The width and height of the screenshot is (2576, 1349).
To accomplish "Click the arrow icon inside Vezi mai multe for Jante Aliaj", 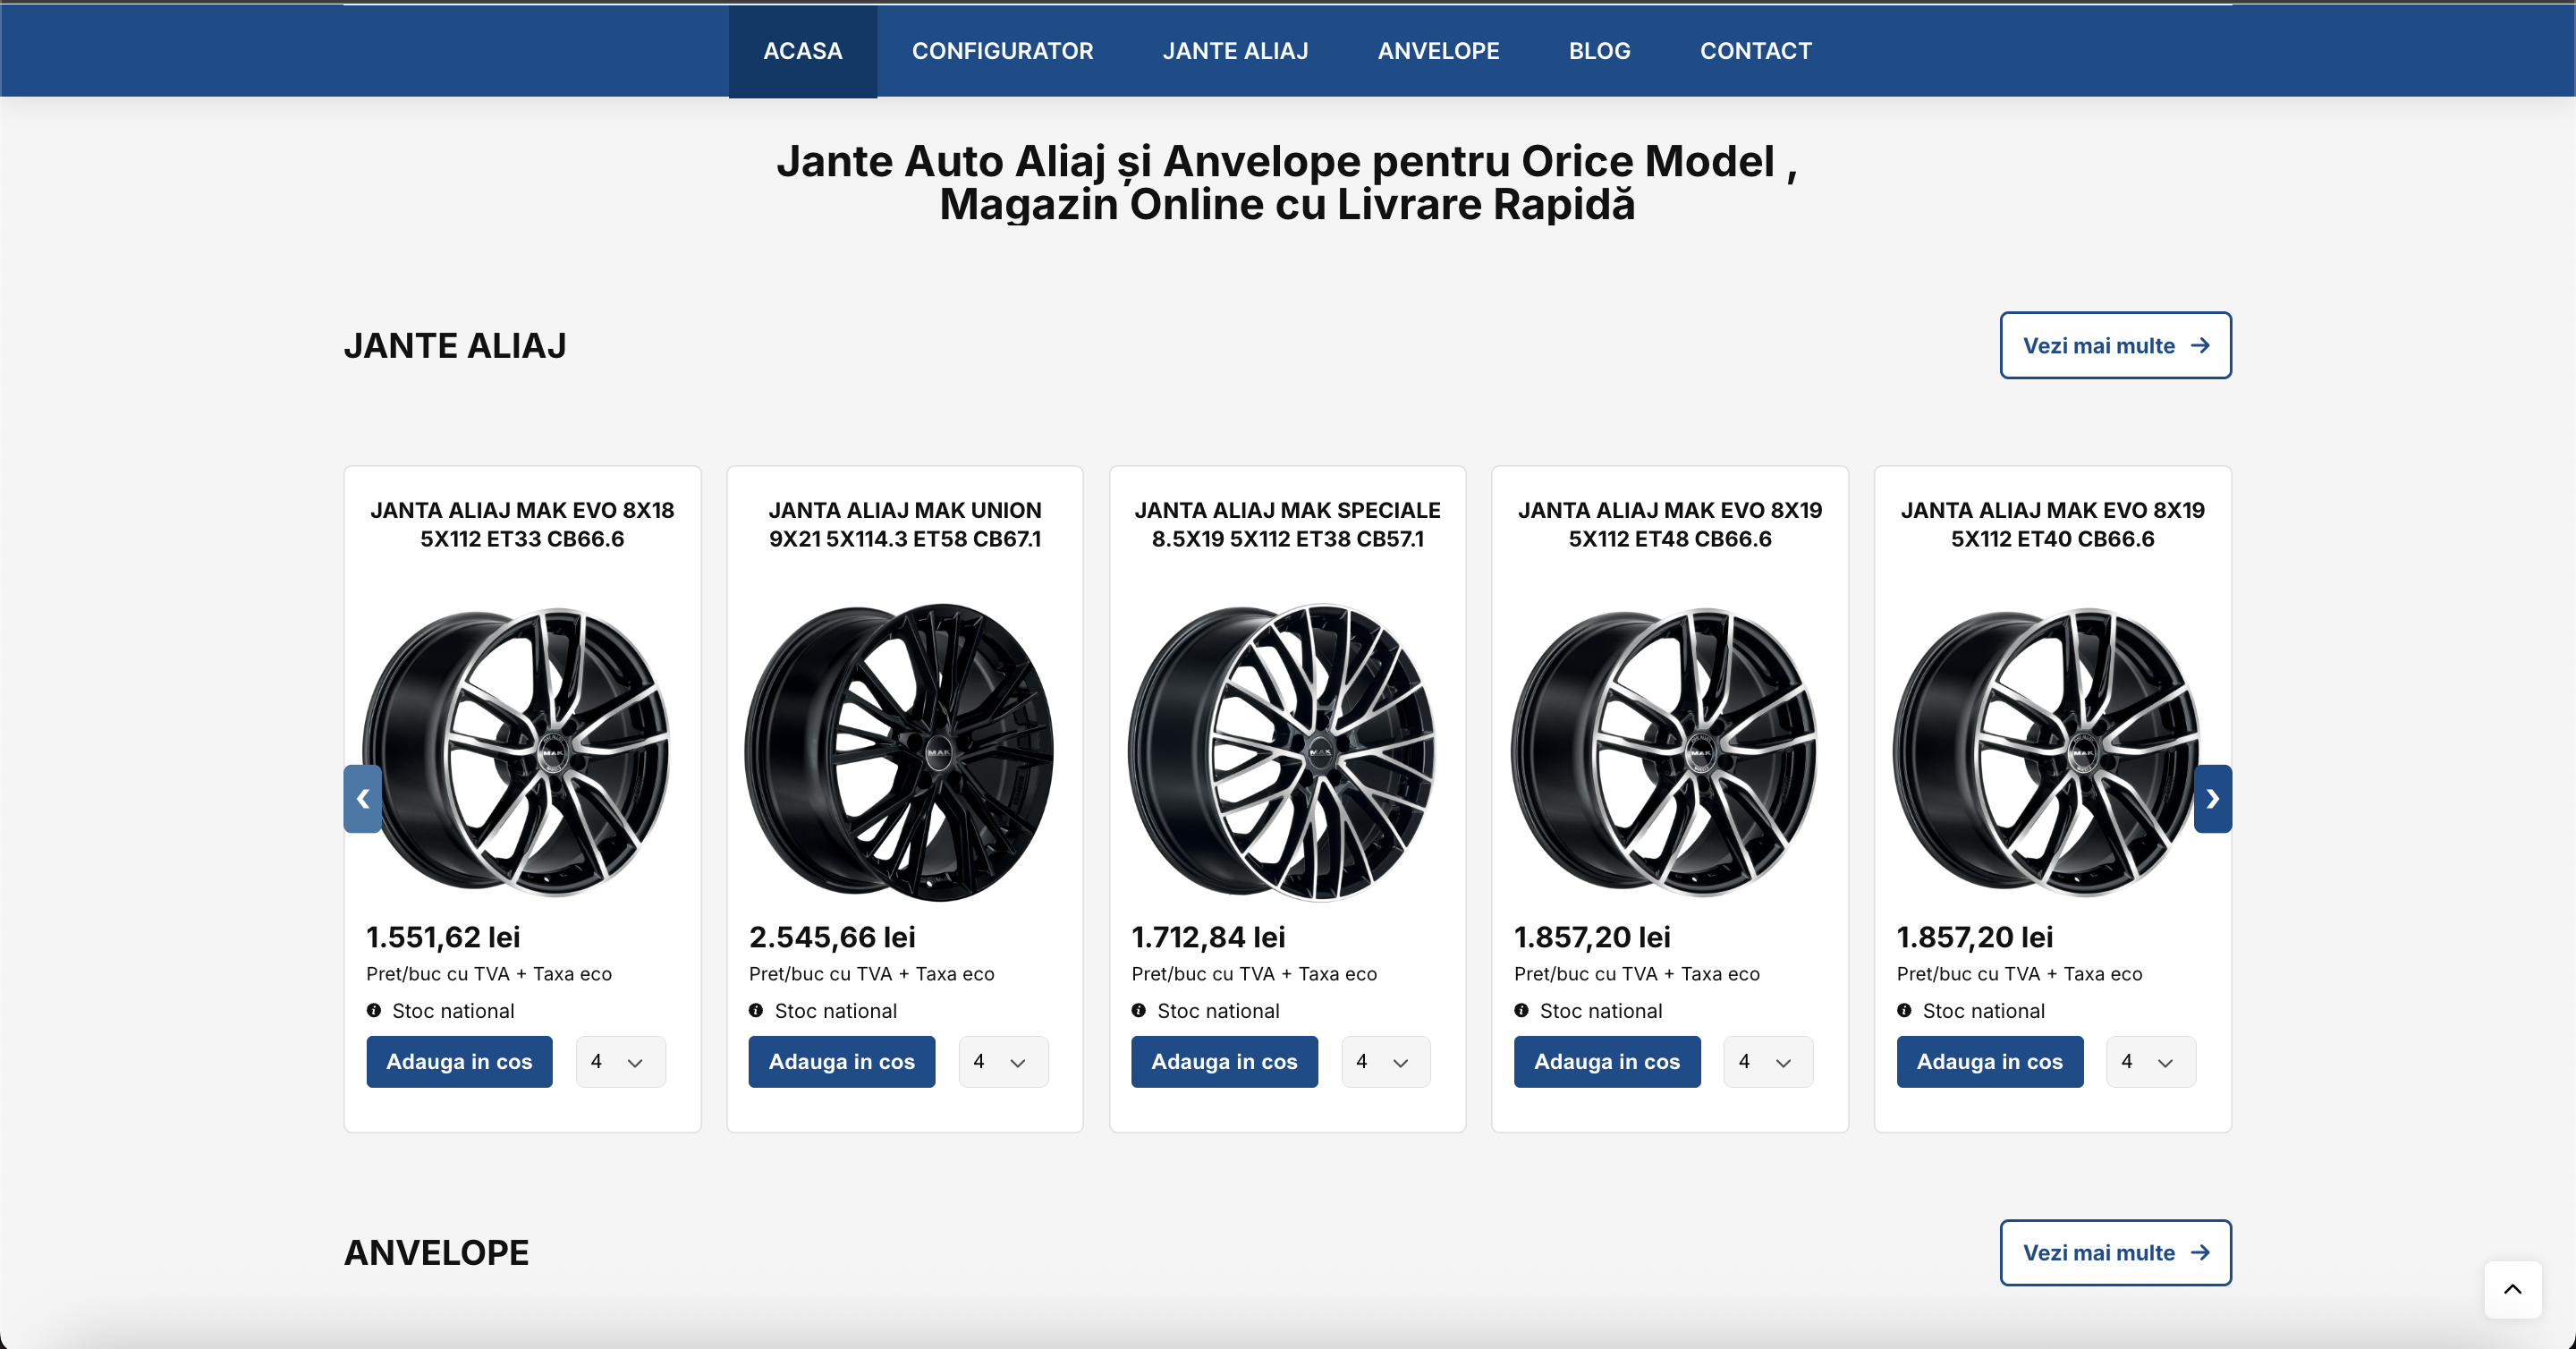I will [2200, 345].
